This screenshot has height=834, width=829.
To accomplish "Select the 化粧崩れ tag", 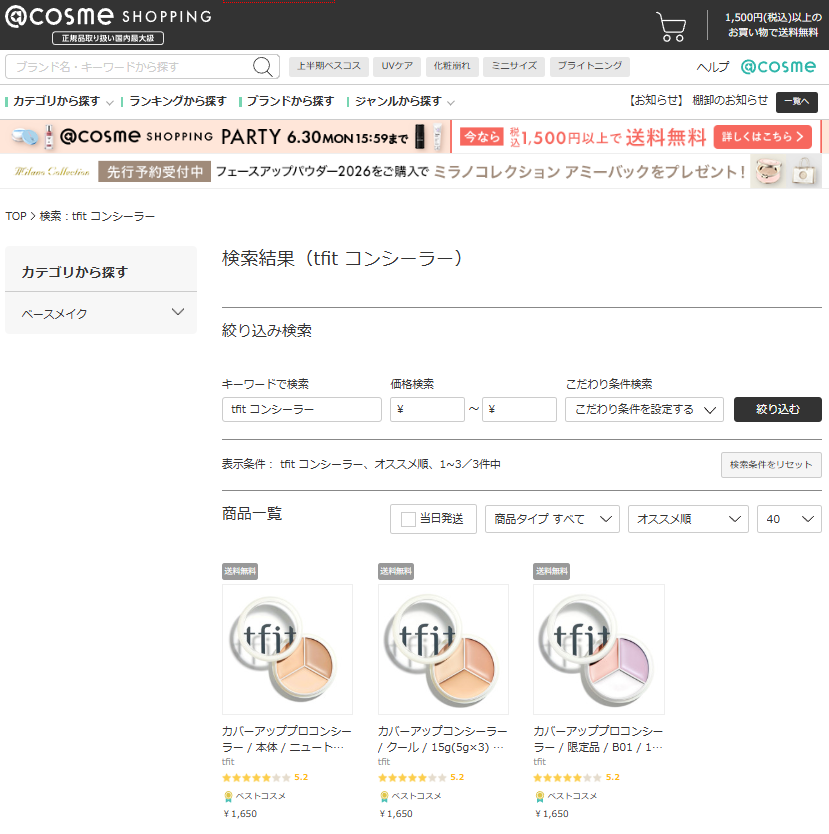I will (452, 66).
